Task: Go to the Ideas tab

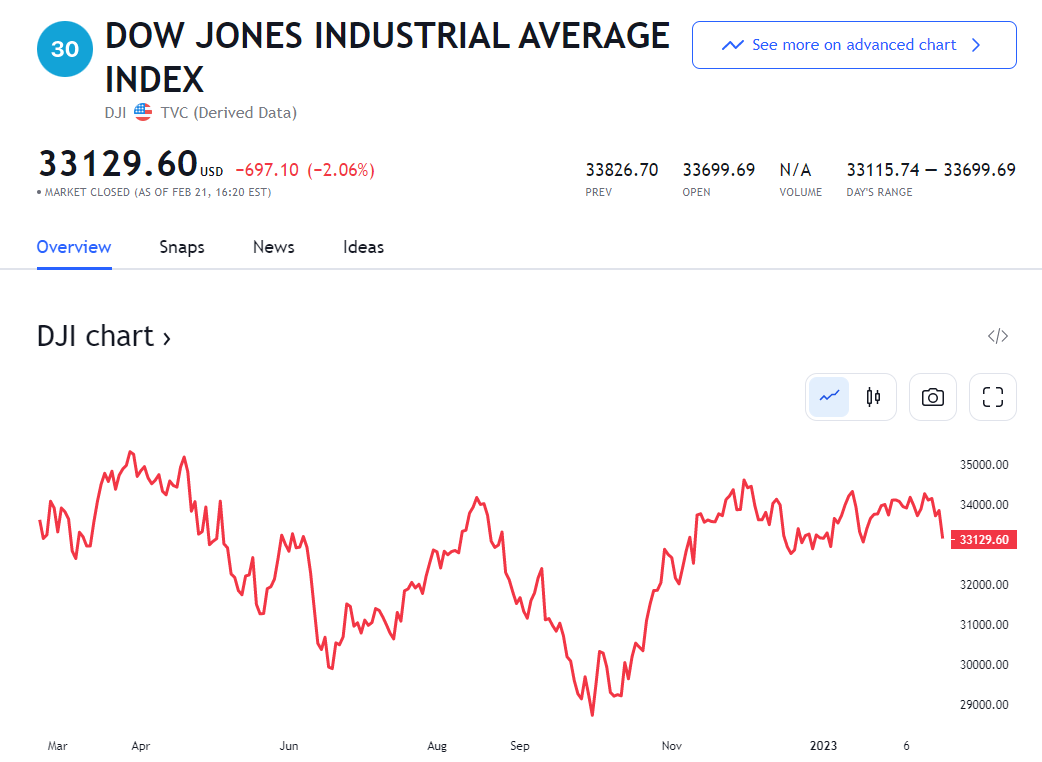Action: click(x=363, y=247)
